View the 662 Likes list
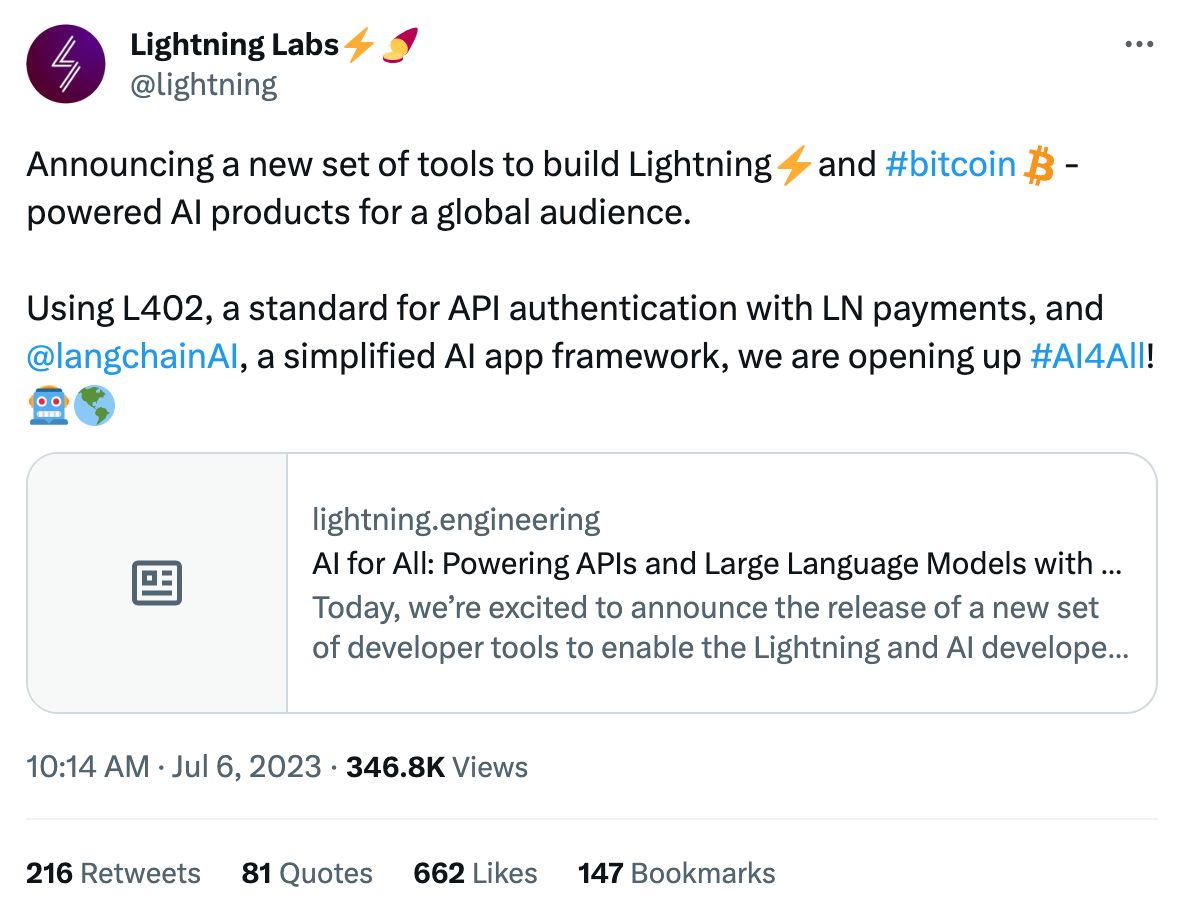Image resolution: width=1188 pixels, height=920 pixels. pyautogui.click(x=475, y=873)
